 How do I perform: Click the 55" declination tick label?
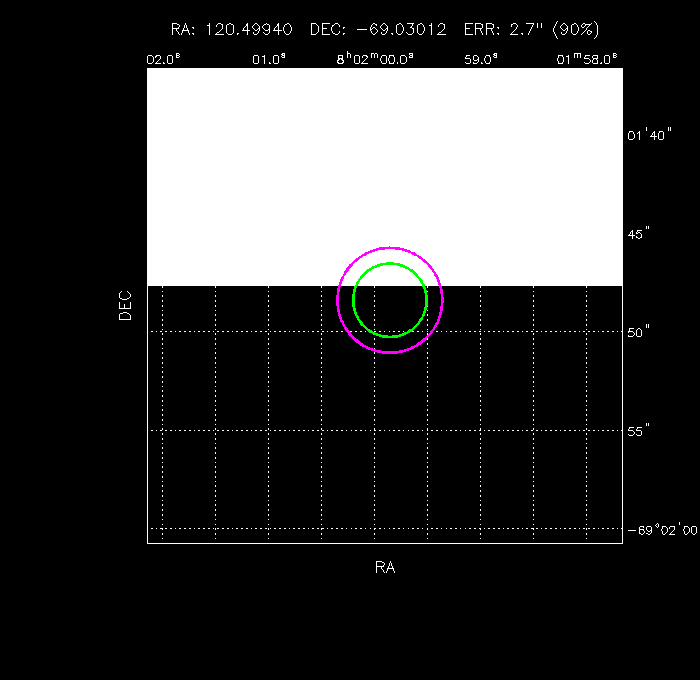click(640, 430)
